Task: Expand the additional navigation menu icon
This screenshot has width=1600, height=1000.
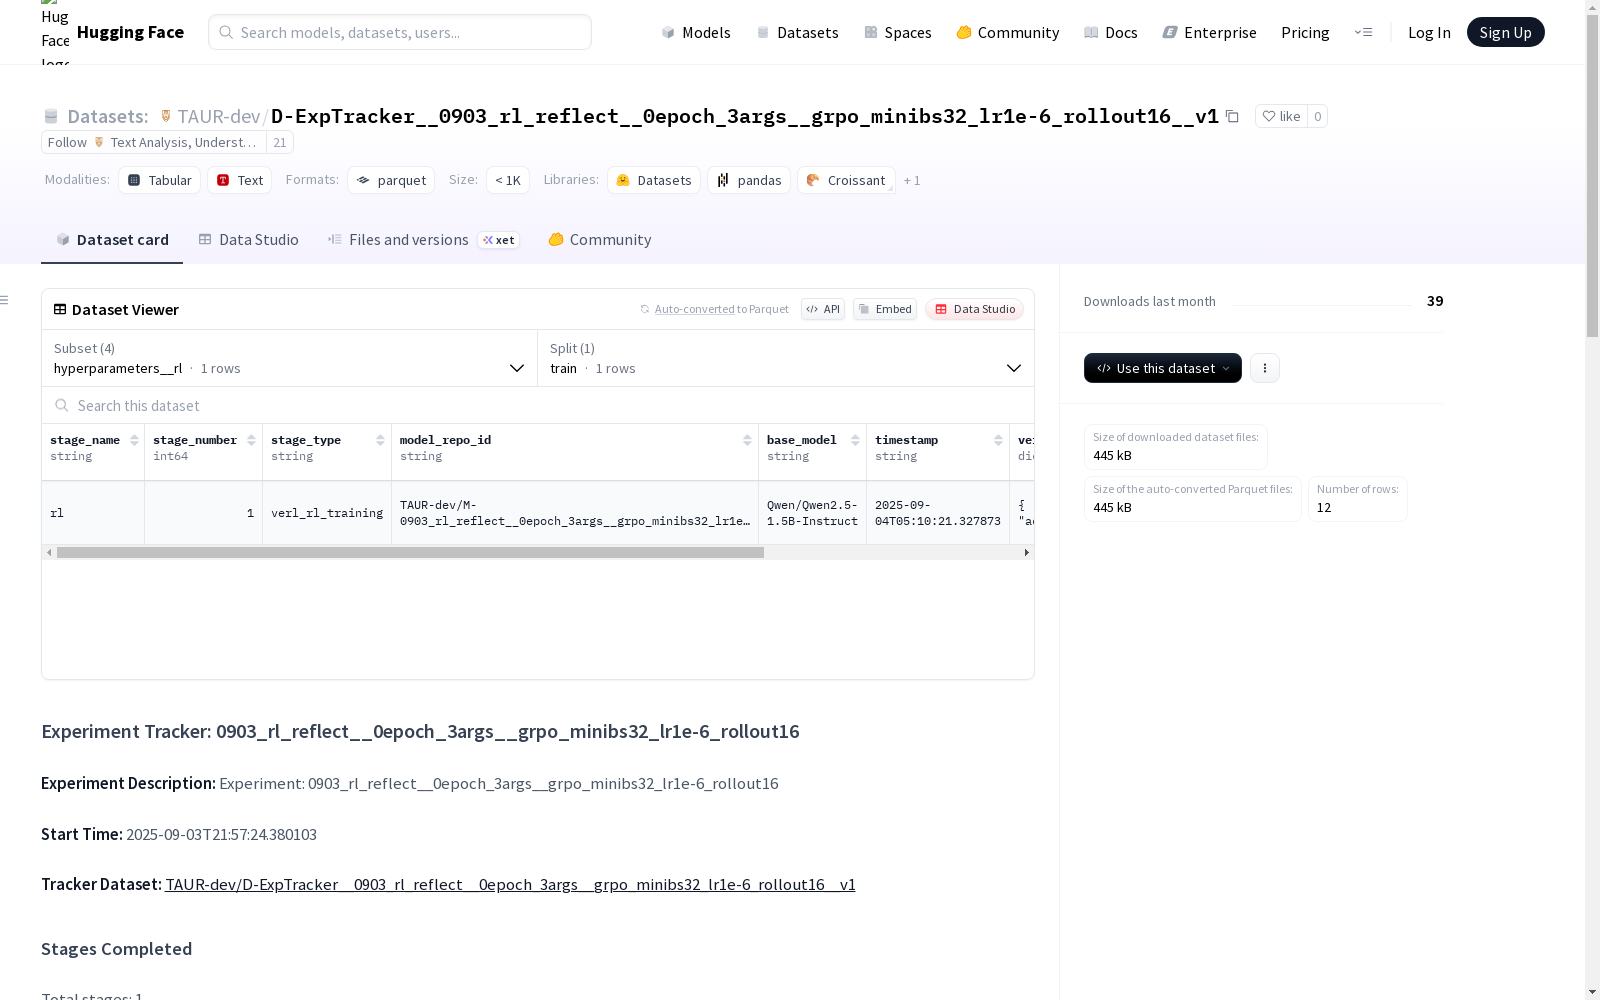Action: [1363, 32]
